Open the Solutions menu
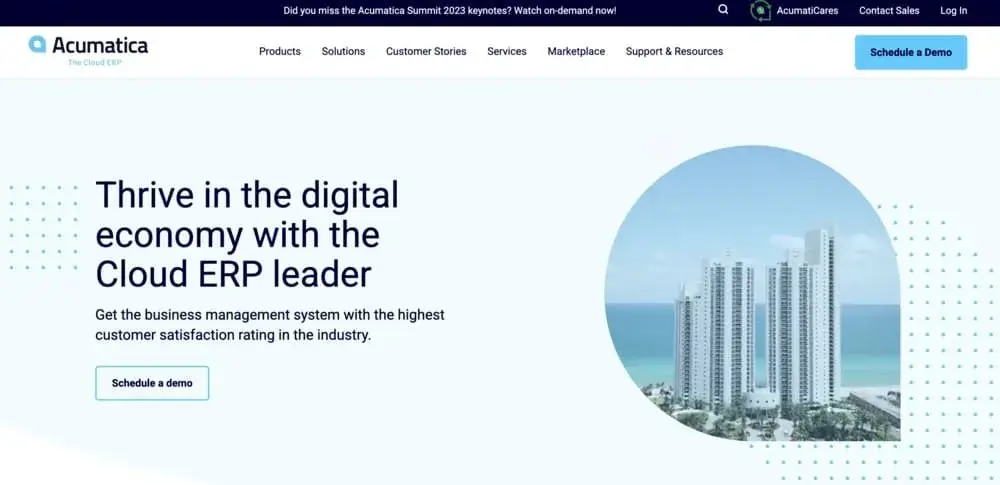 pyautogui.click(x=343, y=52)
